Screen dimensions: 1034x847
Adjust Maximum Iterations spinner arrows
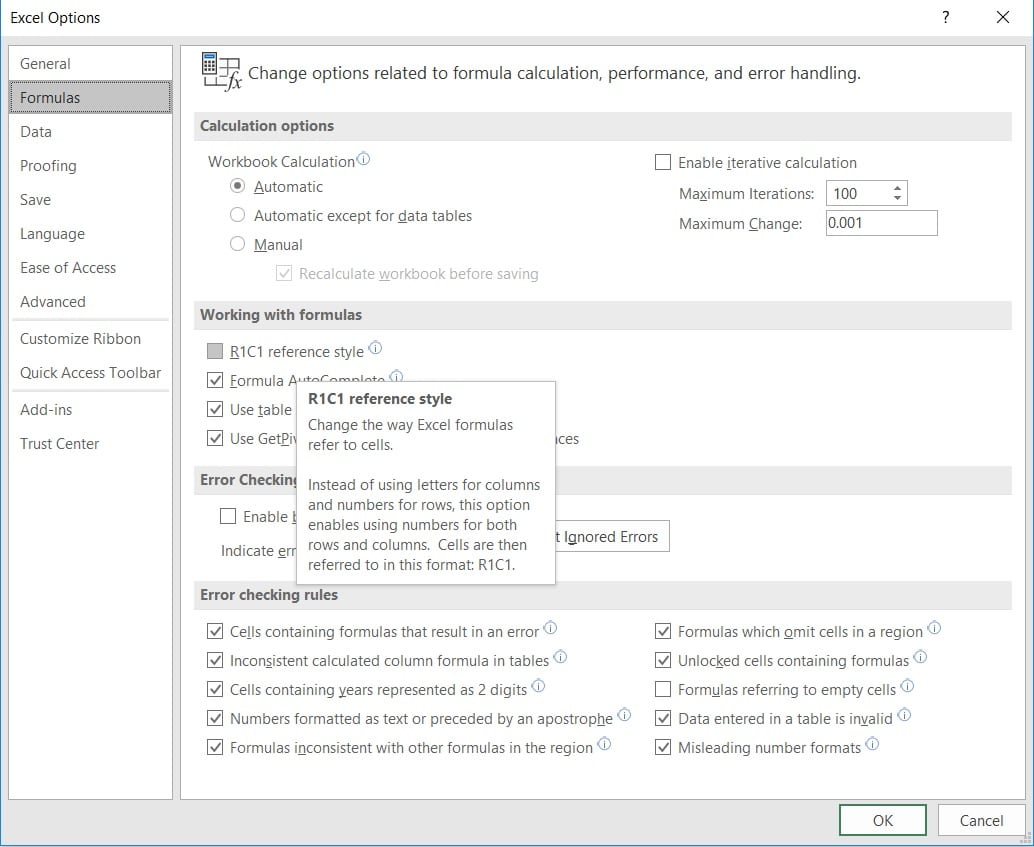point(897,193)
